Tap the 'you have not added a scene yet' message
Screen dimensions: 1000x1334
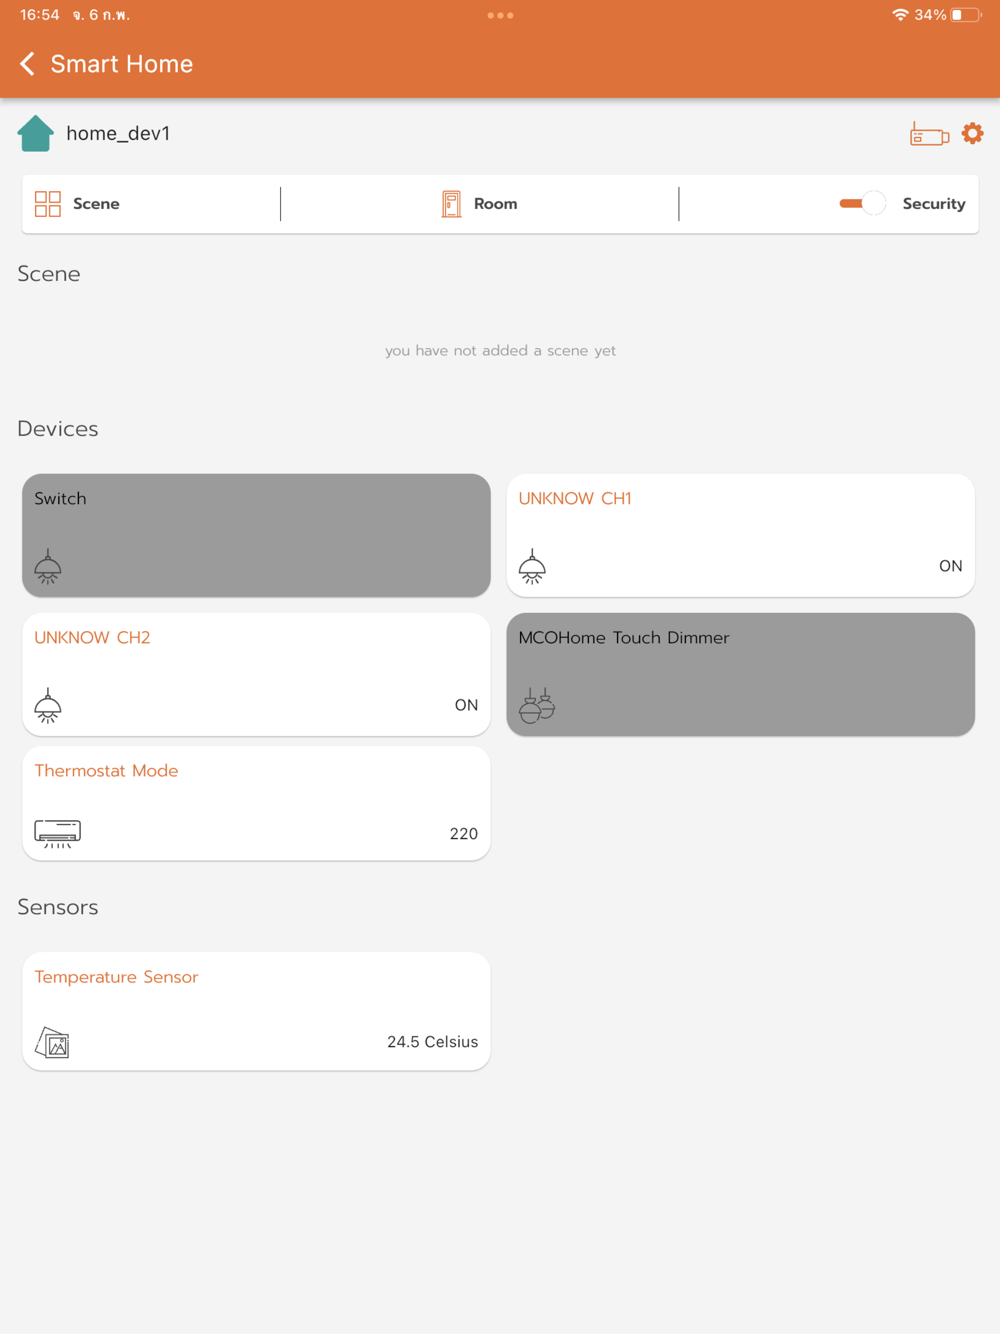tap(500, 351)
